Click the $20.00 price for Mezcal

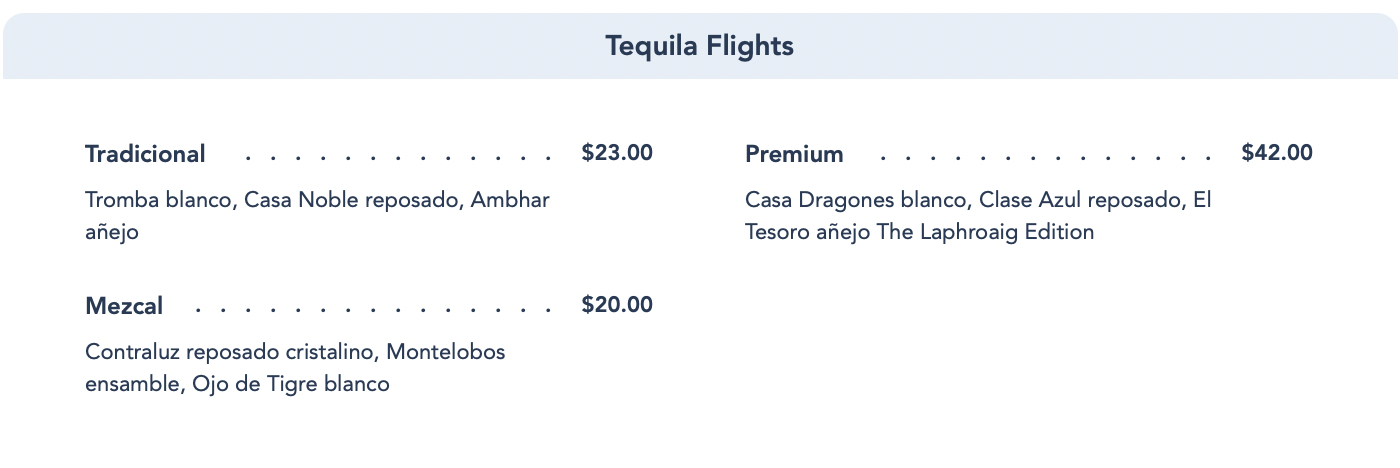coord(617,305)
